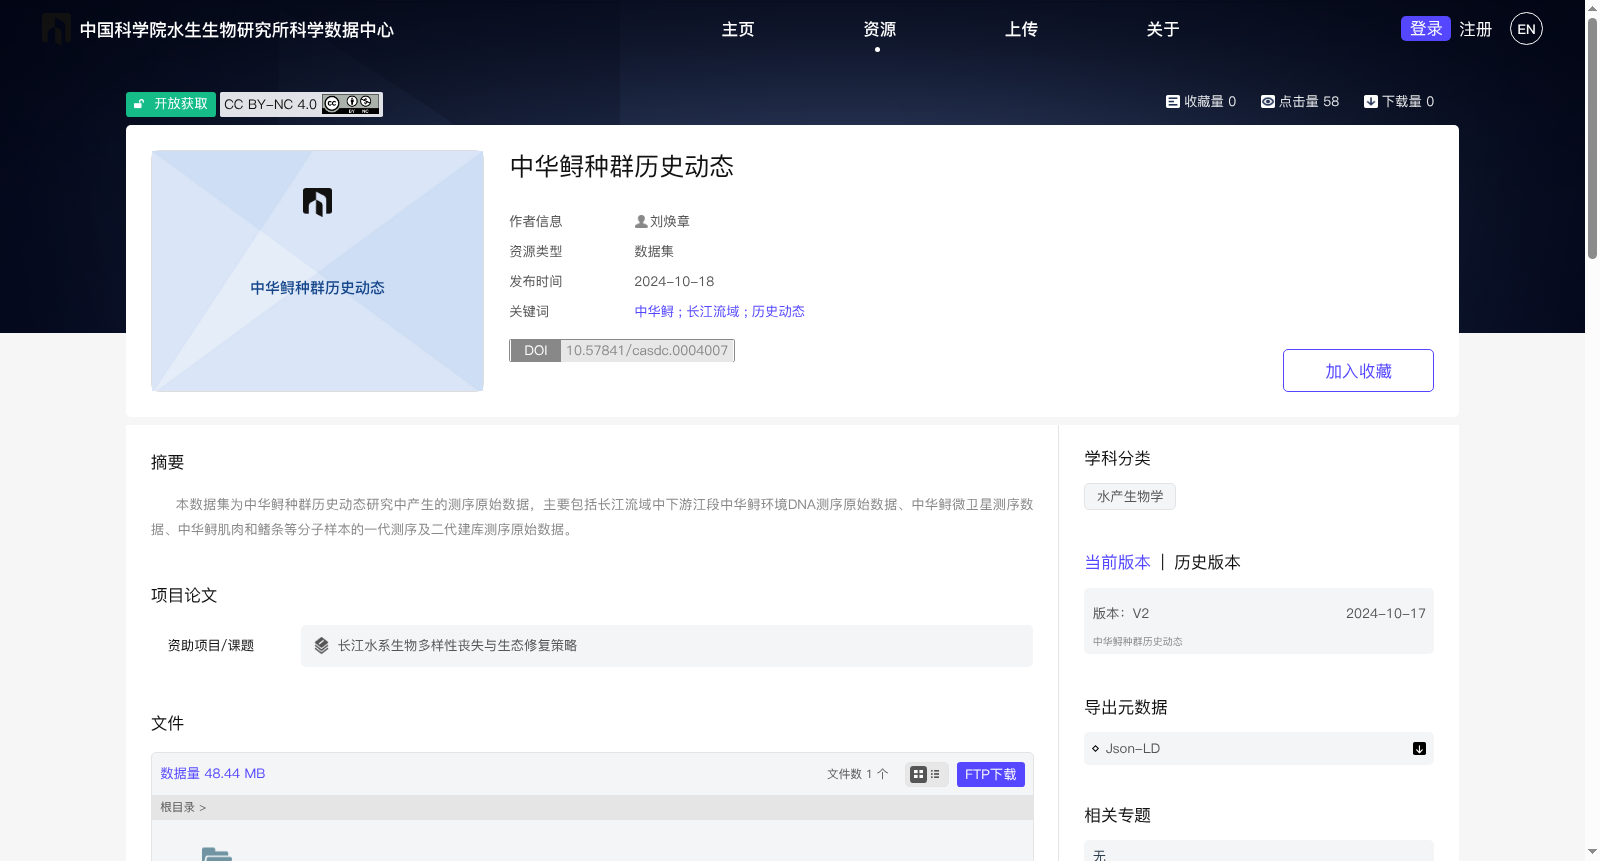
Task: Click the layered project icon beside 长江水系
Action: 321,646
